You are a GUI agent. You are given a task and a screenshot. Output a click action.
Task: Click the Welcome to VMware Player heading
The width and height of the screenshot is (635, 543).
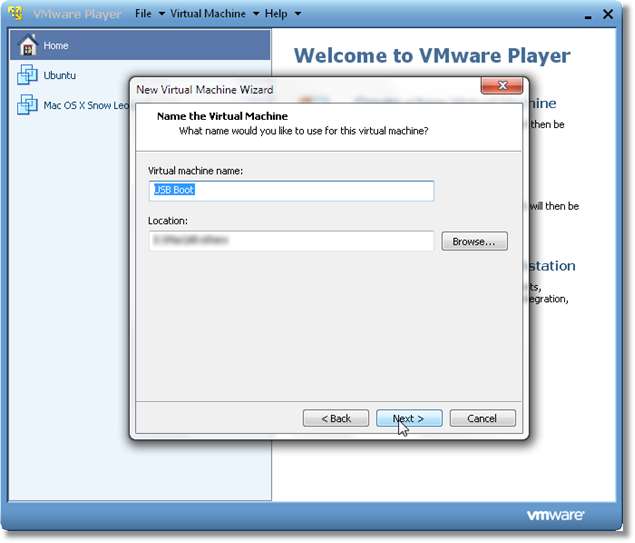432,56
